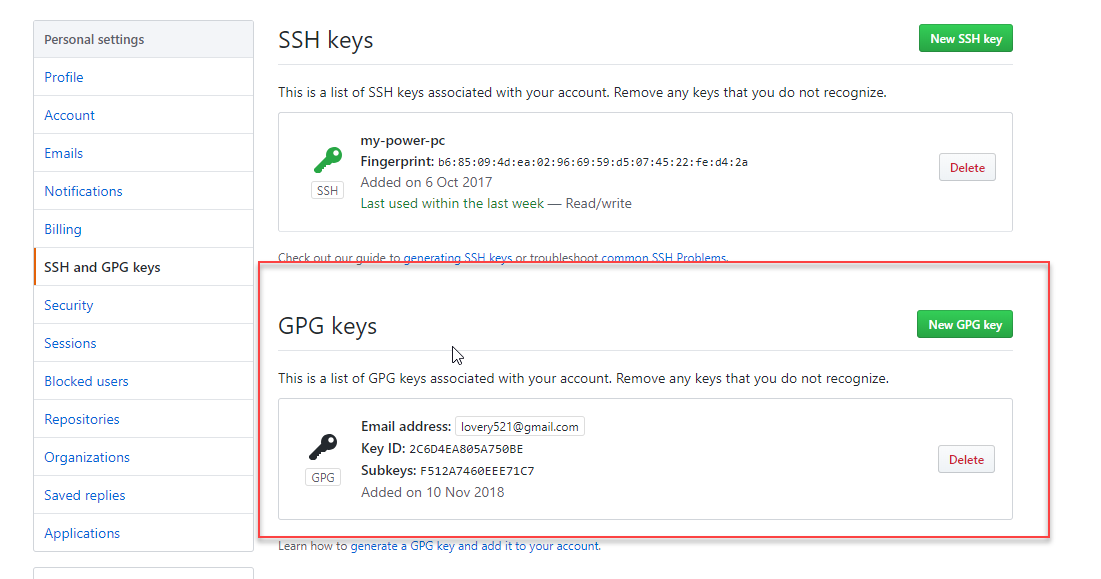Create a New GPG key
This screenshot has height=579, width=1101.
coord(965,324)
